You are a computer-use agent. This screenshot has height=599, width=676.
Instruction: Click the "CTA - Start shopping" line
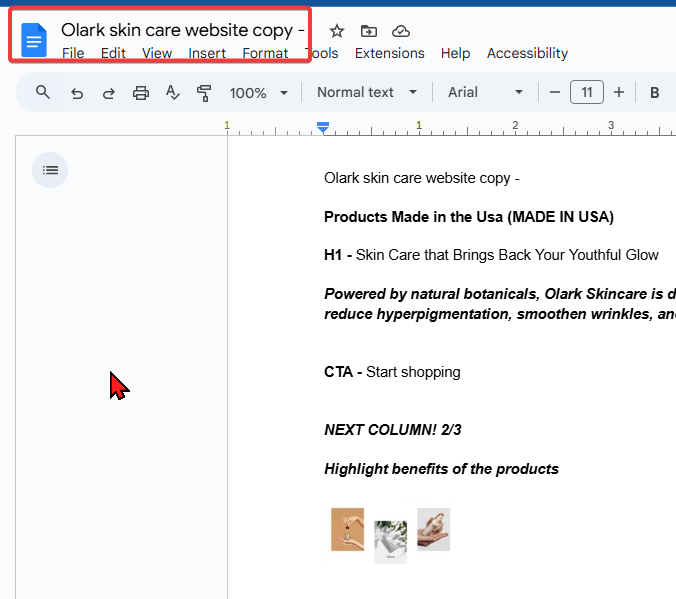tap(392, 372)
